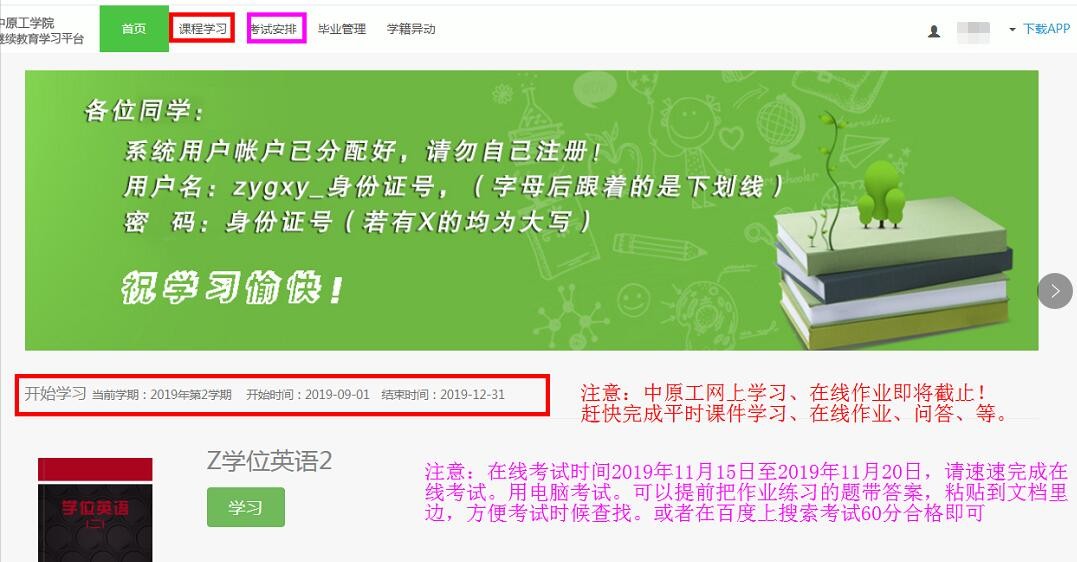The height and width of the screenshot is (562, 1077).
Task: Switch to the 考试安排 tab
Action: coord(275,29)
